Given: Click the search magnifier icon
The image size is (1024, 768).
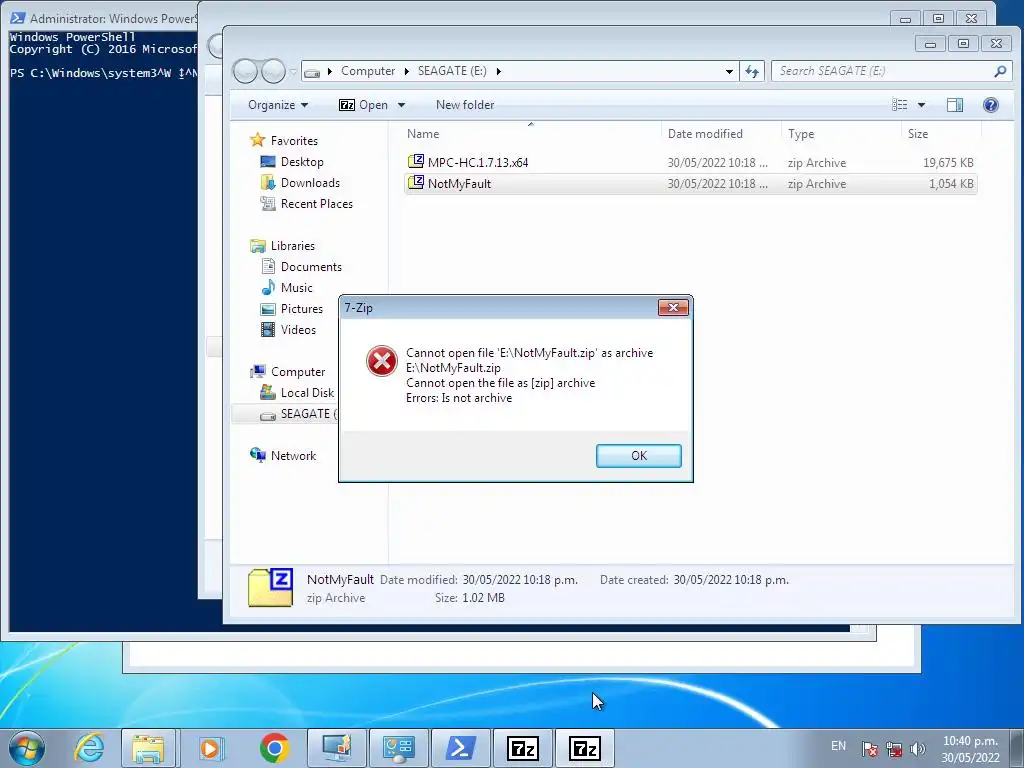Looking at the screenshot, I should click(x=1000, y=71).
